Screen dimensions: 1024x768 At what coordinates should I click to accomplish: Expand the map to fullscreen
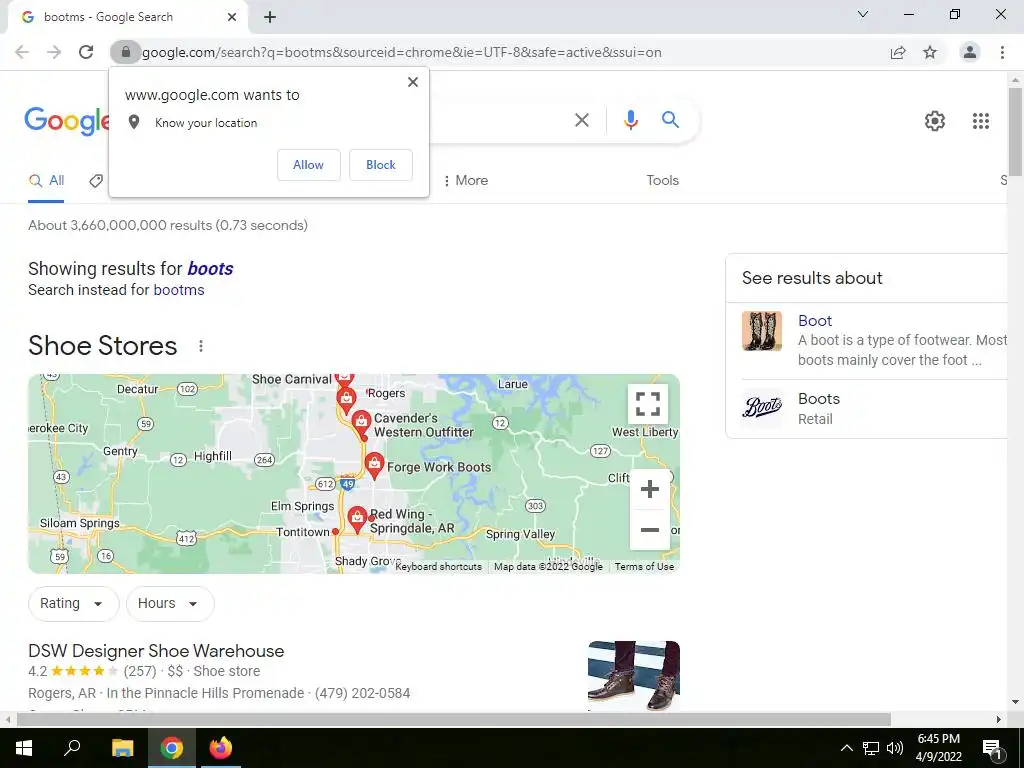[x=647, y=404]
